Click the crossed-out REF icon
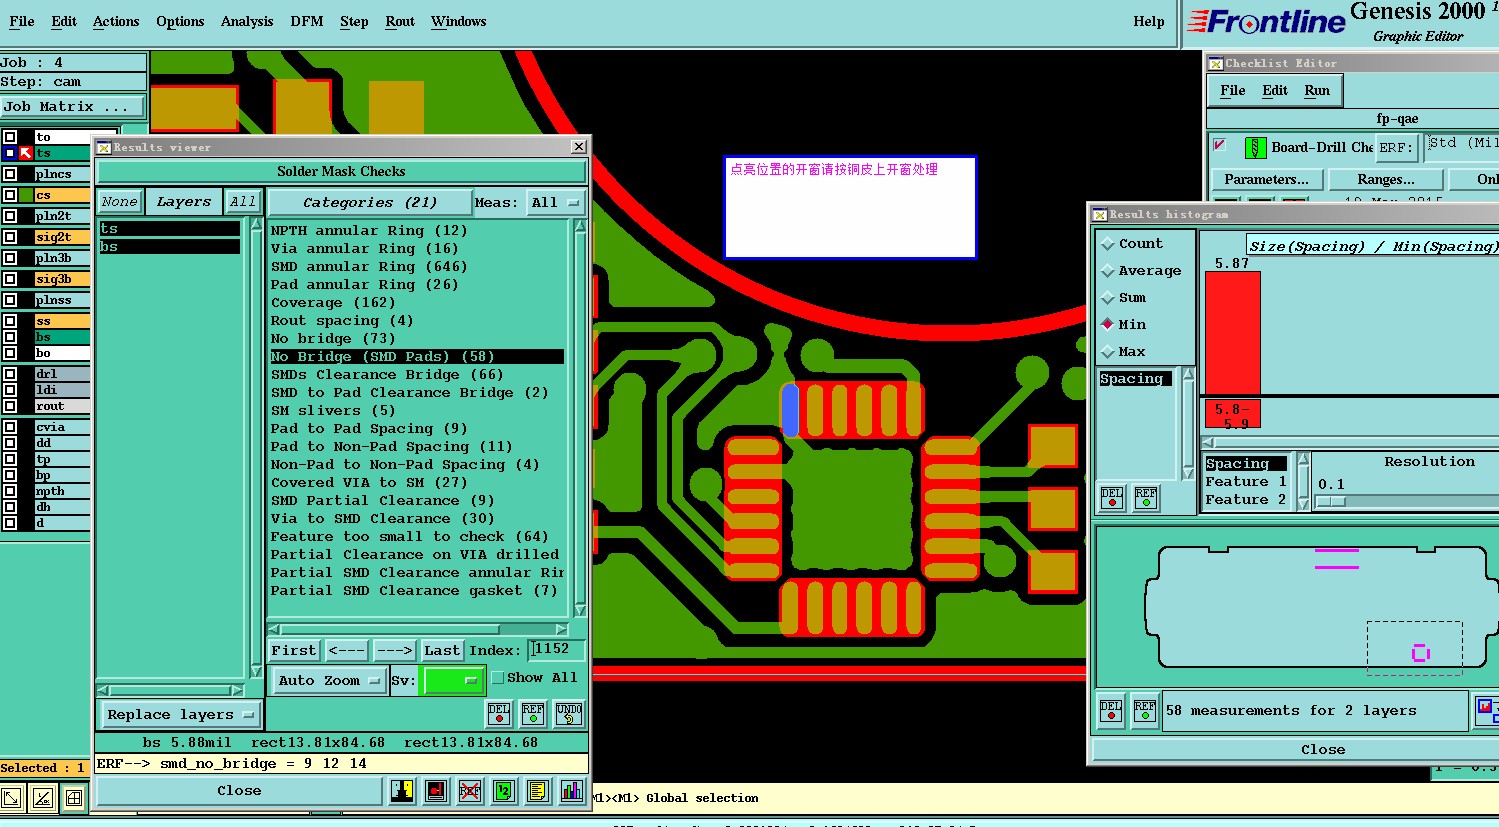The width and height of the screenshot is (1499, 827). point(470,791)
